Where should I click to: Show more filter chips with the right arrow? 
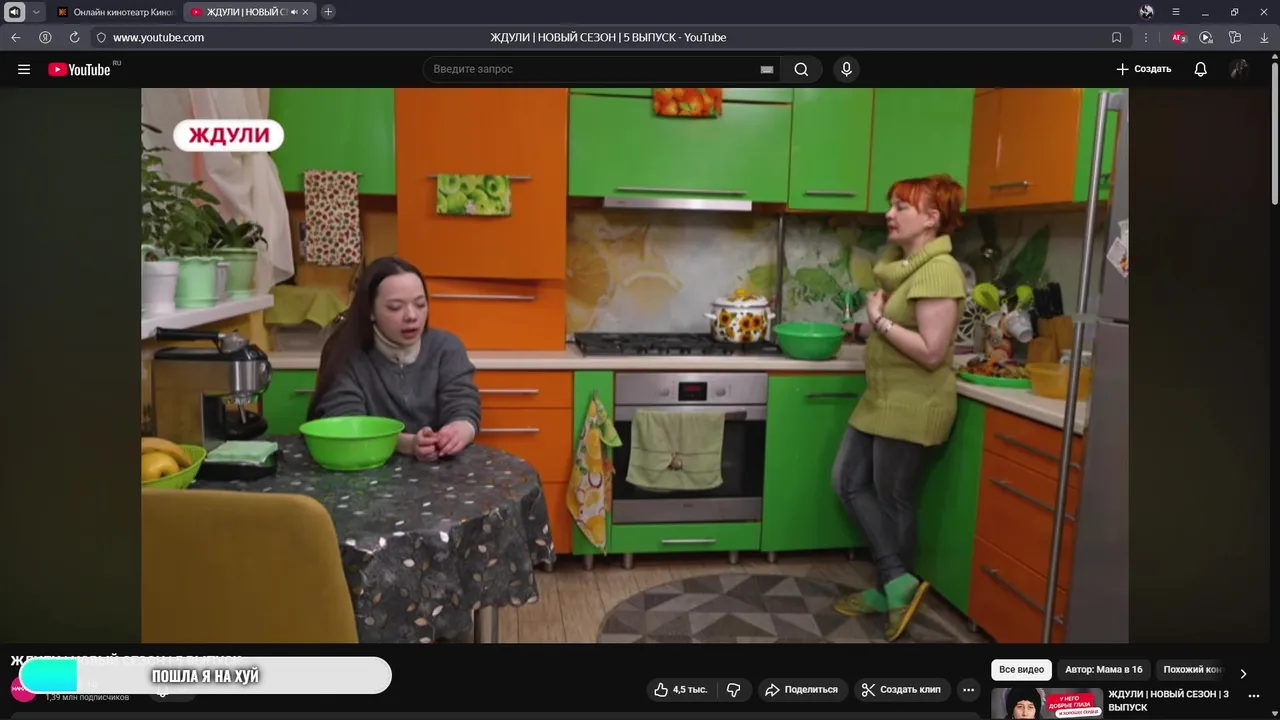coord(1243,673)
